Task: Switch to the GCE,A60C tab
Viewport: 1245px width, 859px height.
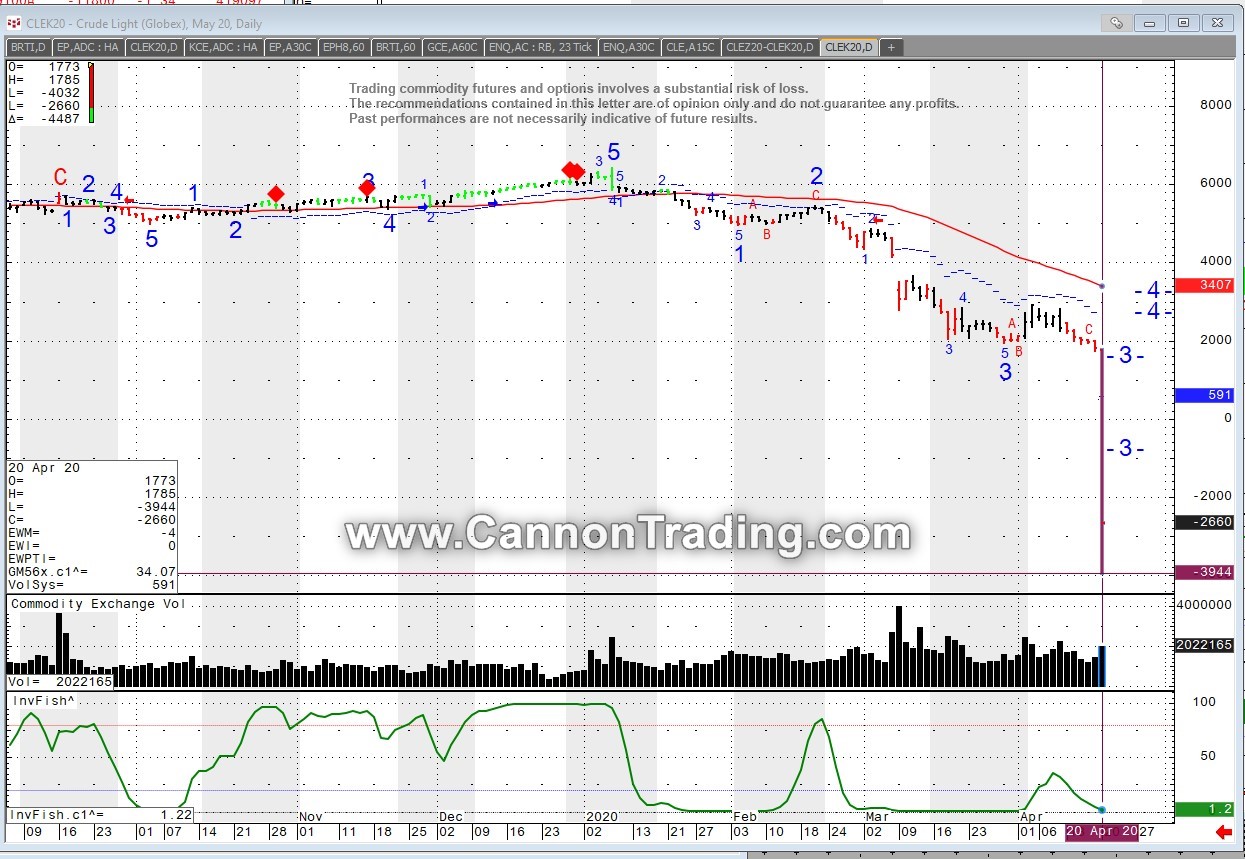Action: point(452,47)
